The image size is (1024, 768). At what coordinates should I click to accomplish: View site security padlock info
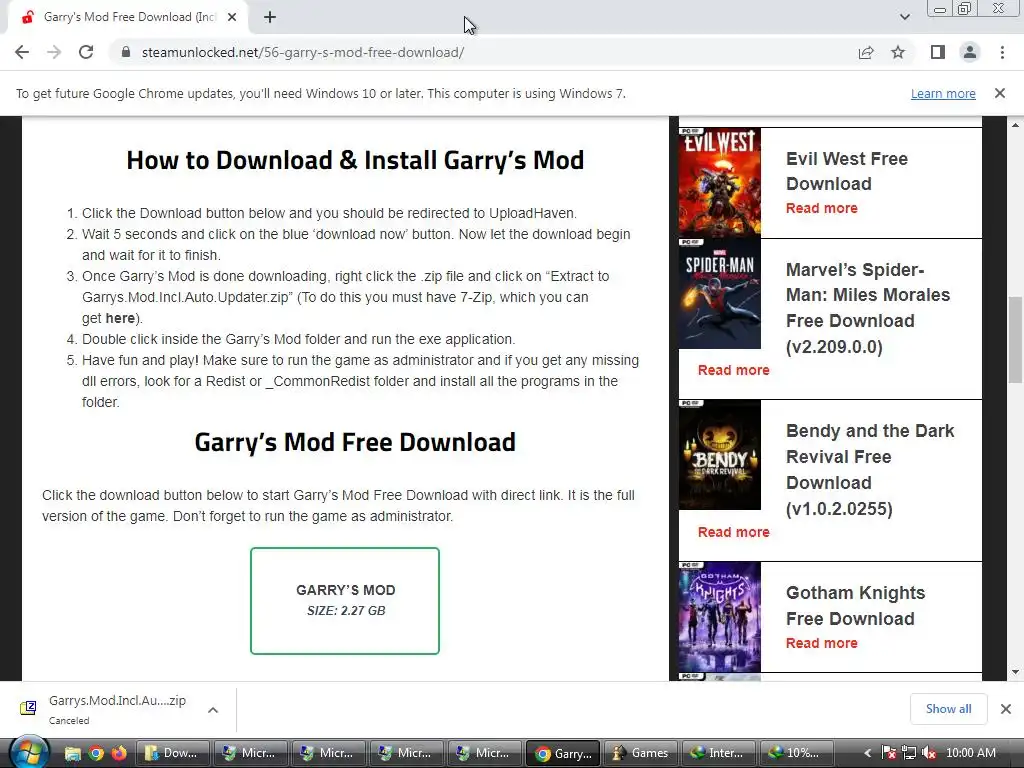pos(126,52)
